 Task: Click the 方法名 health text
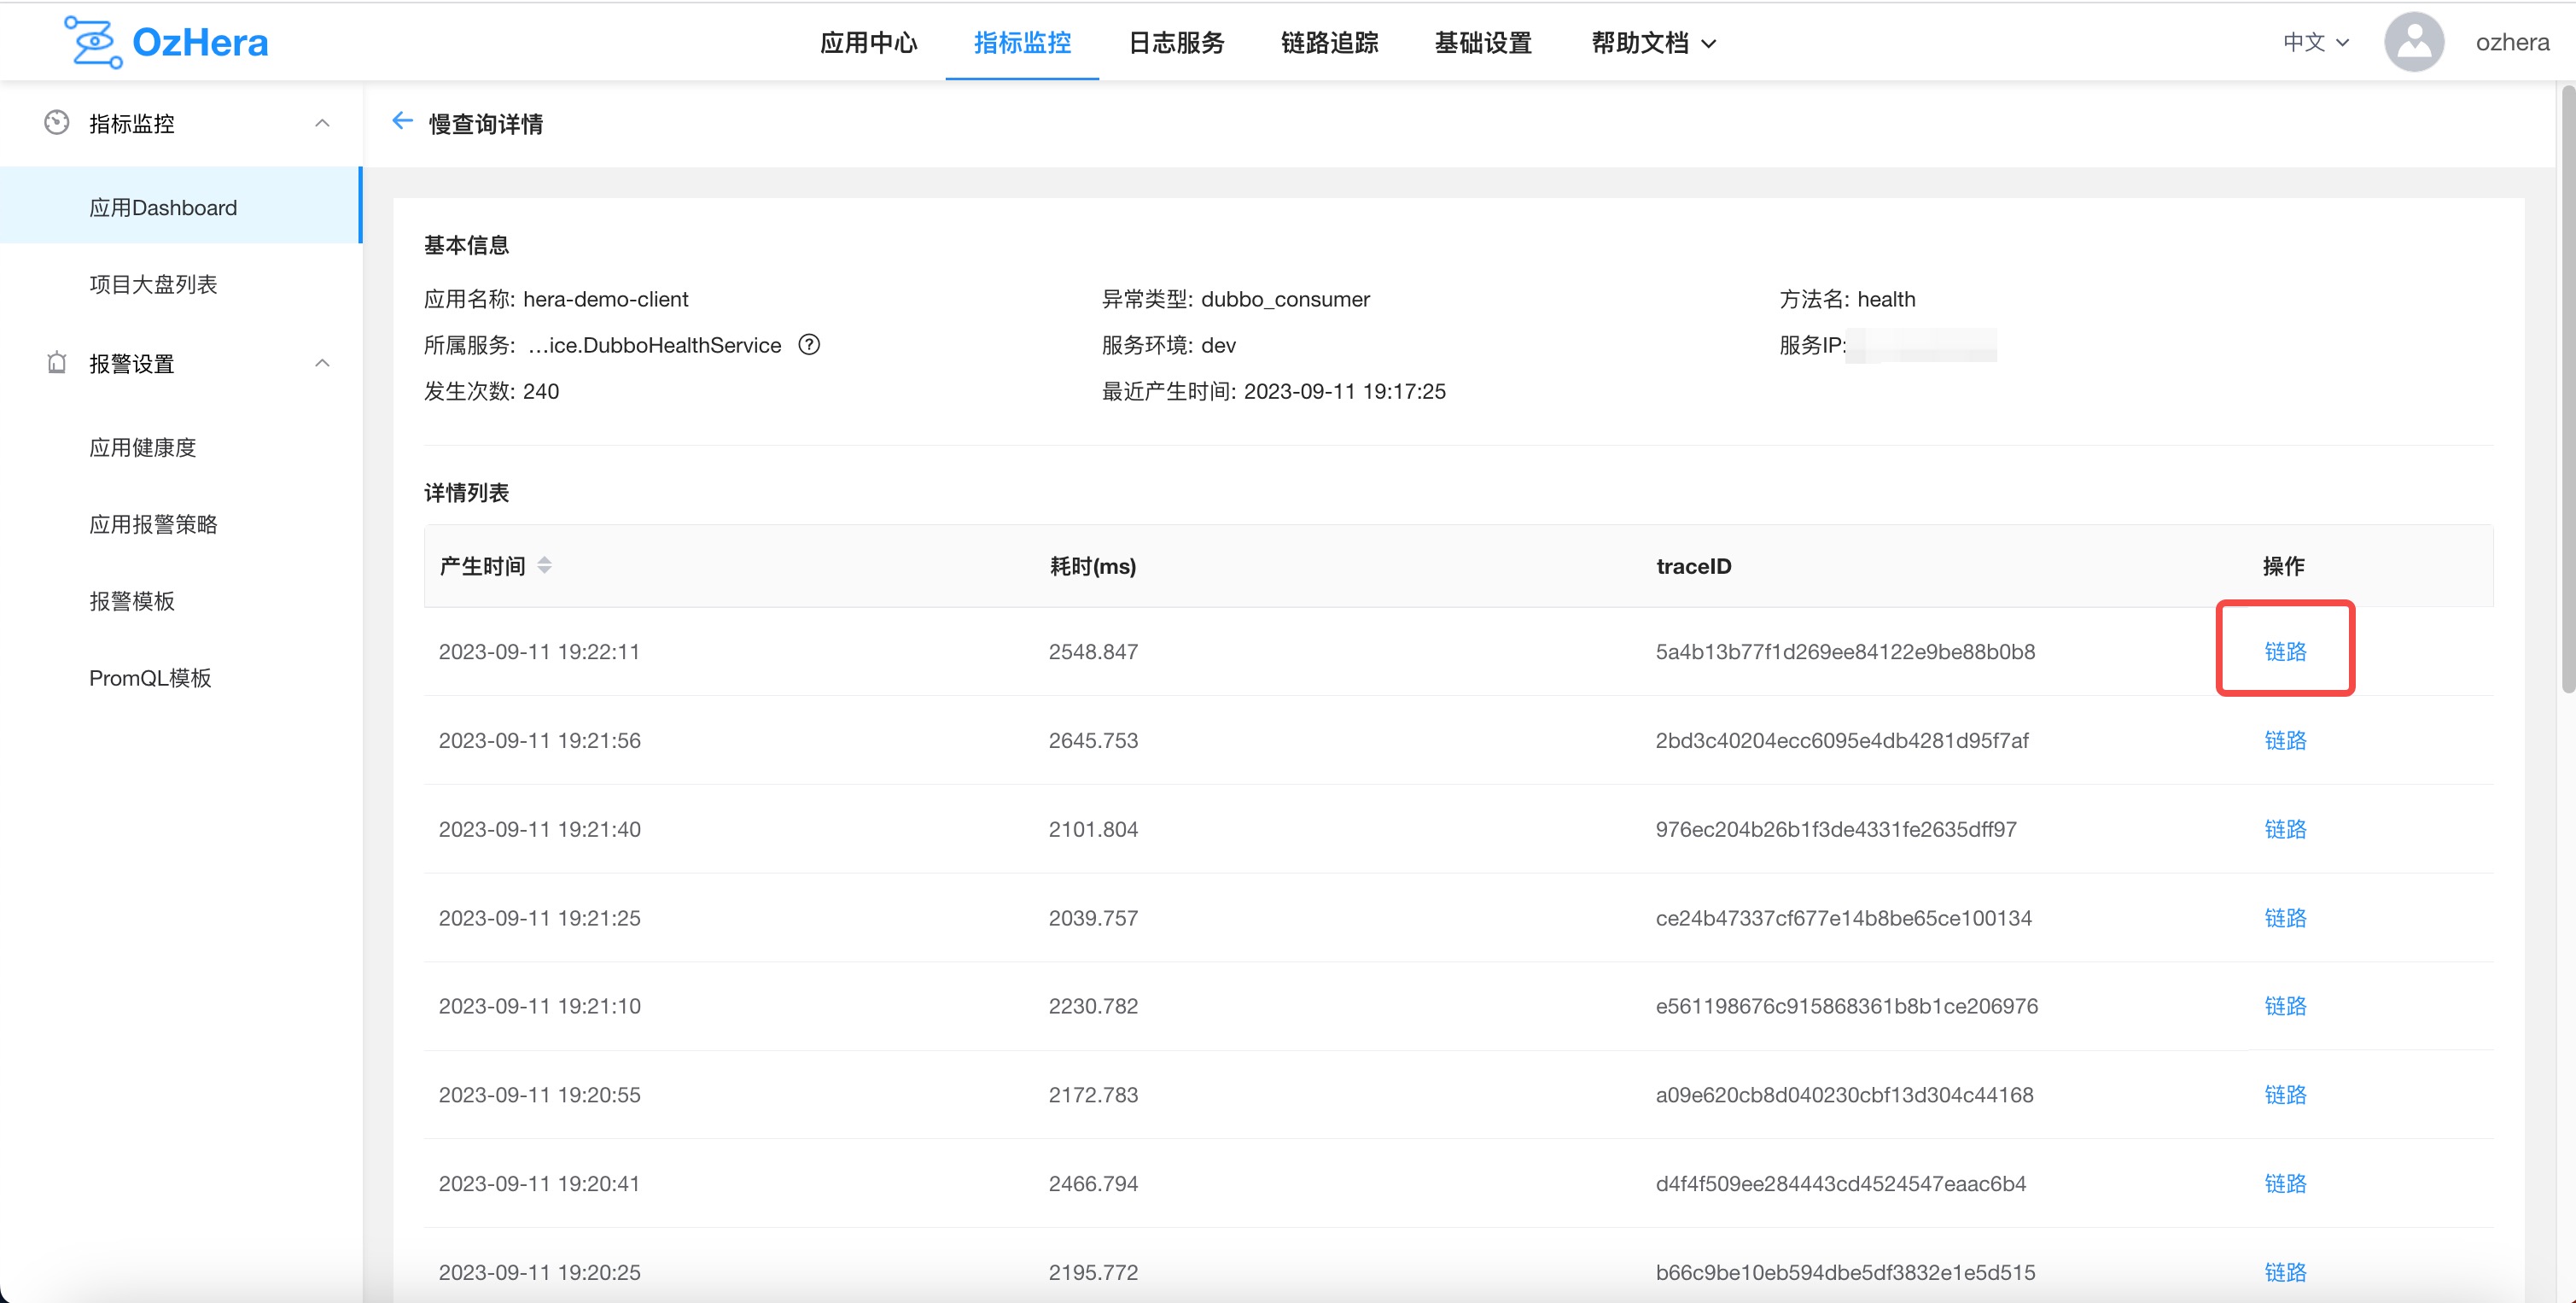click(1847, 299)
